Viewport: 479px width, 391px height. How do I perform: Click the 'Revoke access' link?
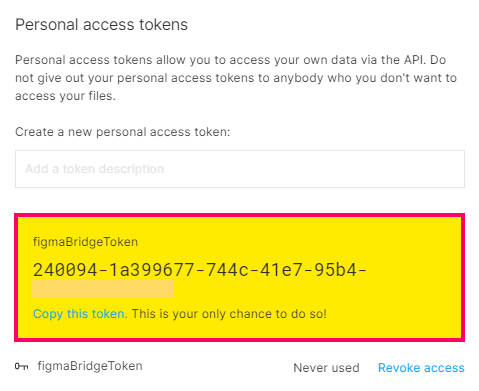click(421, 368)
